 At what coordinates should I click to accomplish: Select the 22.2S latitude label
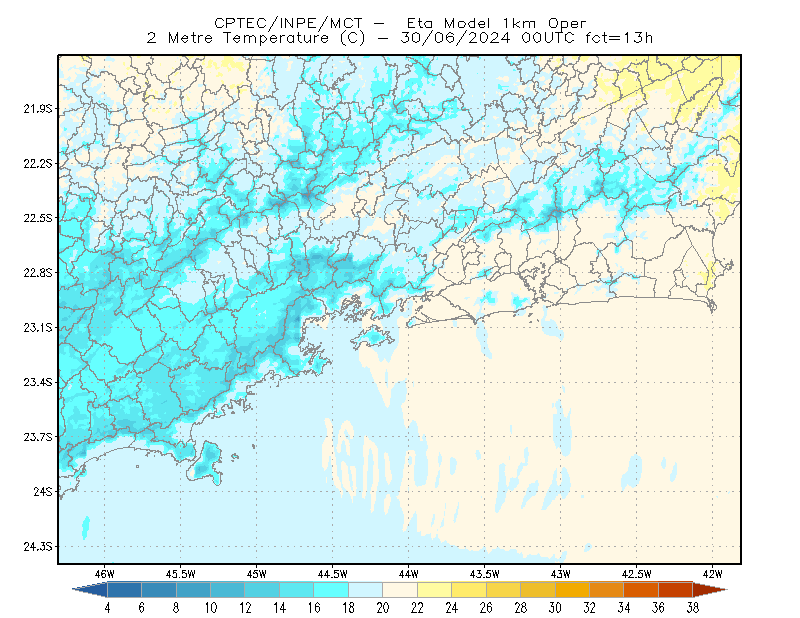38,163
